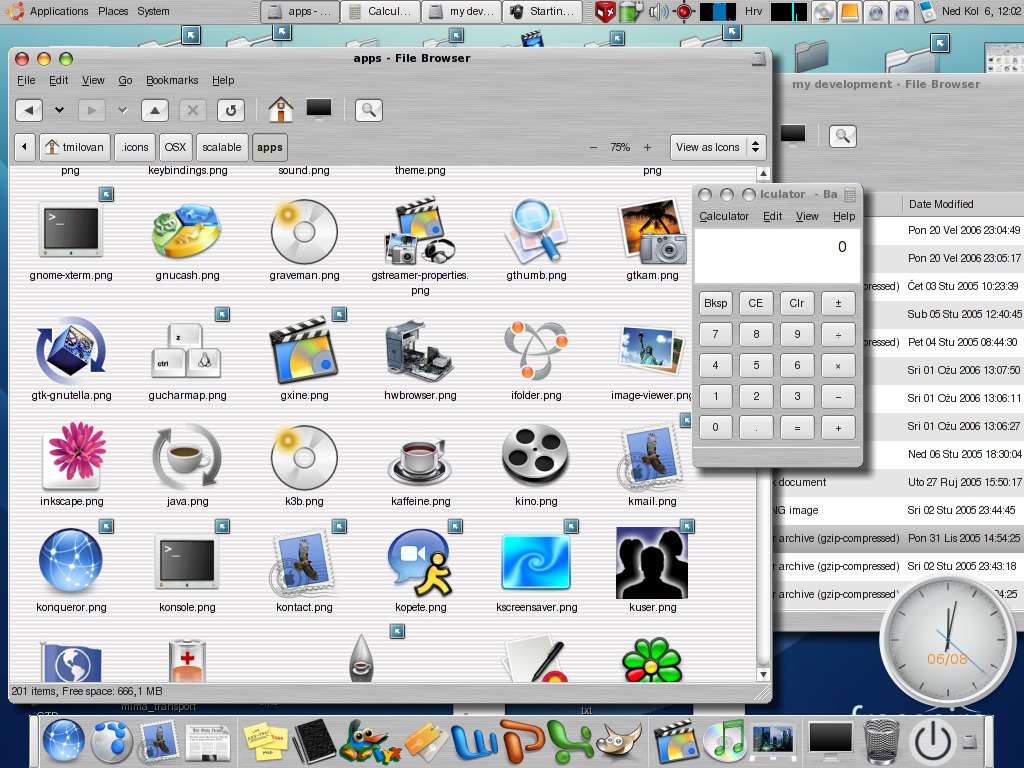Viewport: 1024px width, 768px height.
Task: Zoom out with the minus button
Action: (x=593, y=148)
